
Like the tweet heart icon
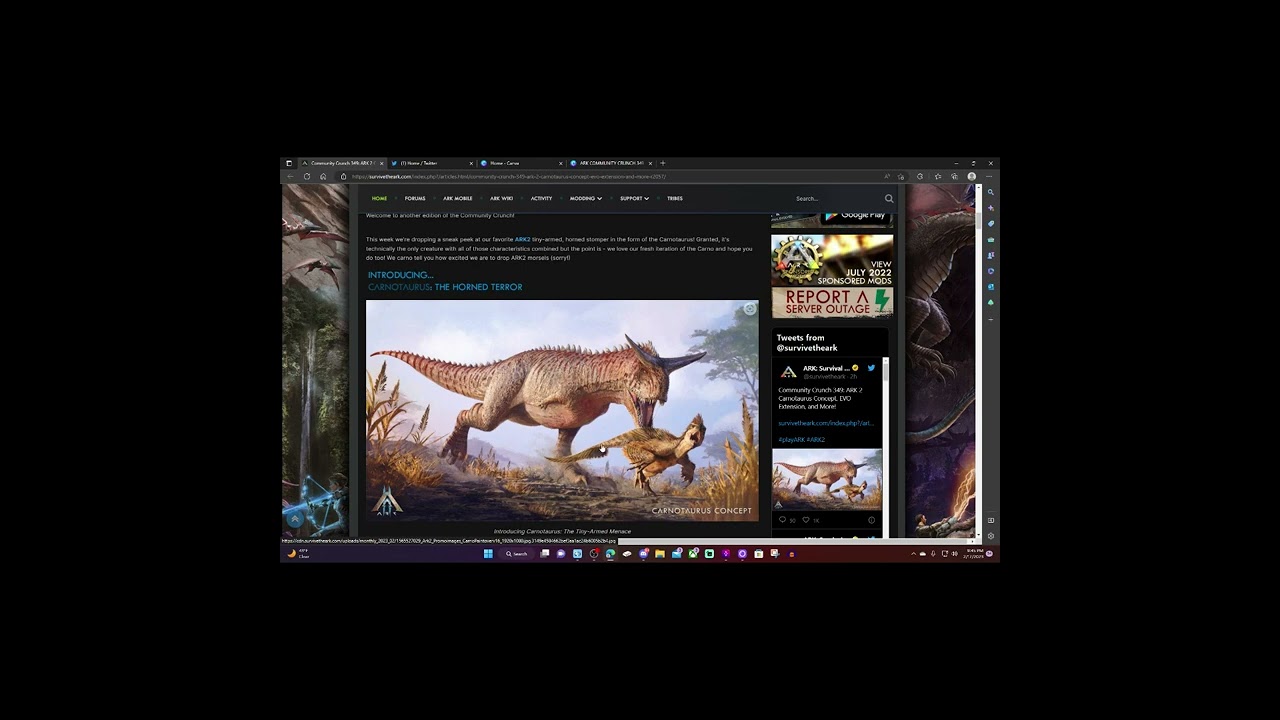click(806, 520)
